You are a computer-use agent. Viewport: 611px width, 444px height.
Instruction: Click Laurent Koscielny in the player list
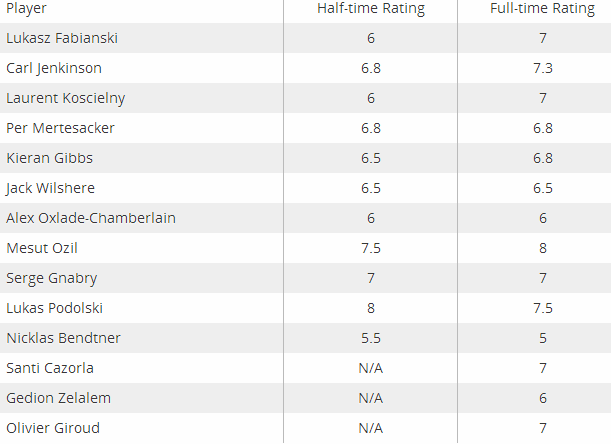click(x=65, y=98)
